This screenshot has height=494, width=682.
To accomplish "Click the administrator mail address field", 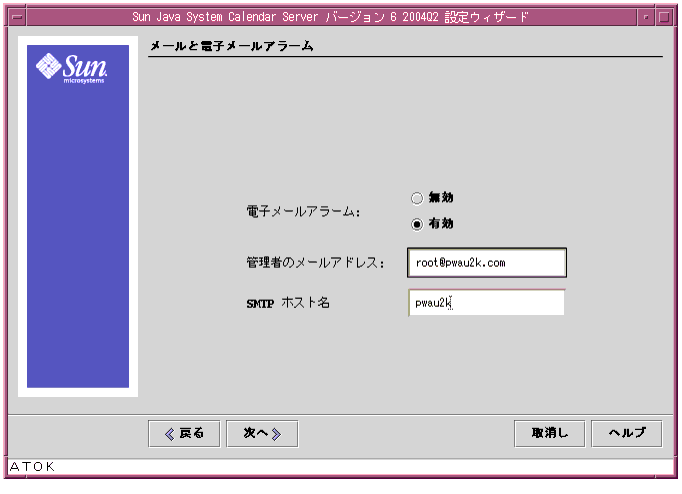I will 487,263.
